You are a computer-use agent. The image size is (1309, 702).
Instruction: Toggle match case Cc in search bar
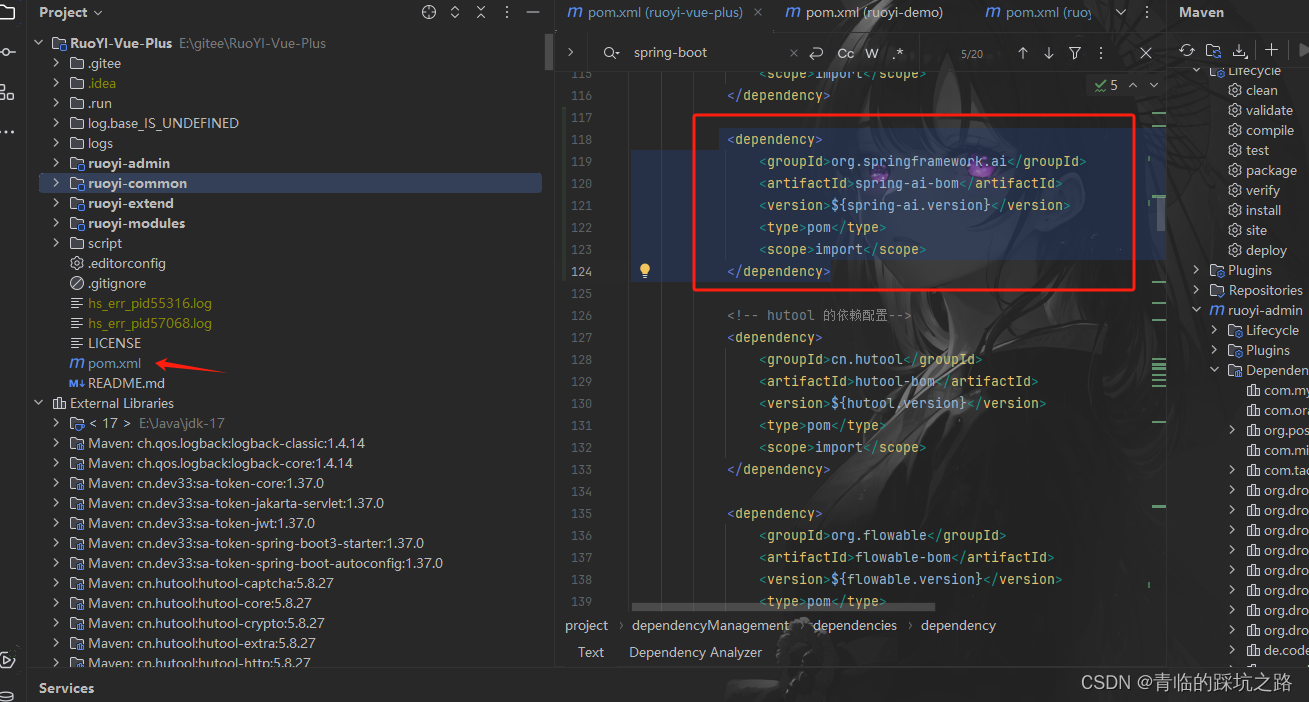(x=845, y=52)
